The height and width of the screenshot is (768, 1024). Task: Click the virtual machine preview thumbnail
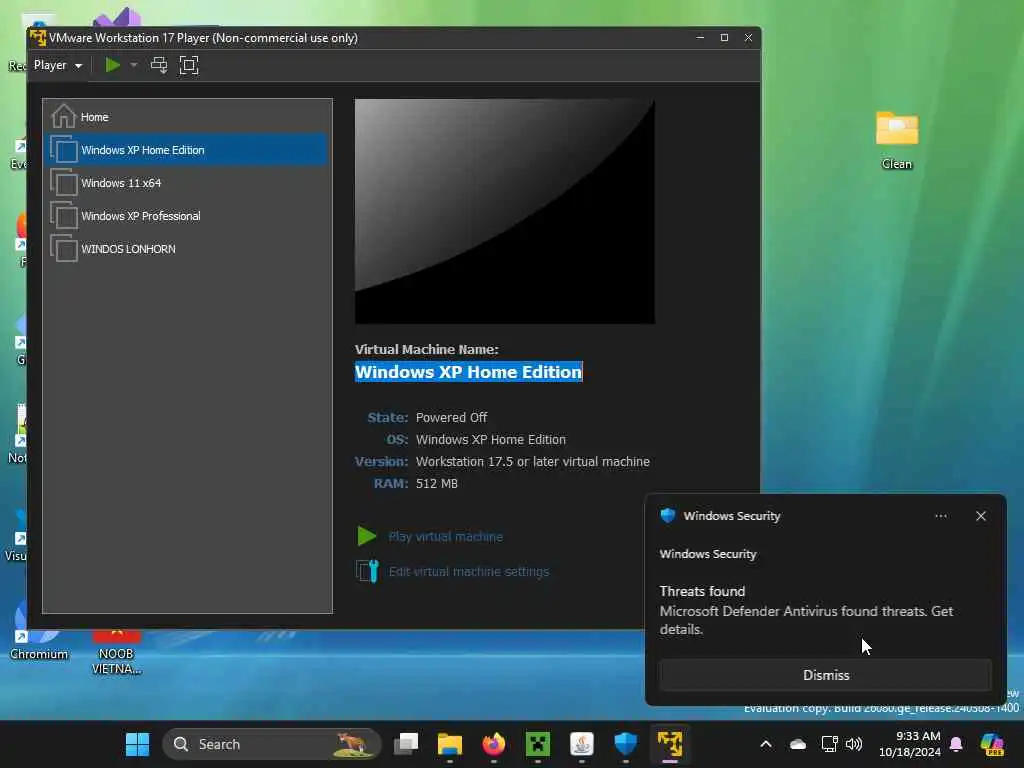(505, 211)
